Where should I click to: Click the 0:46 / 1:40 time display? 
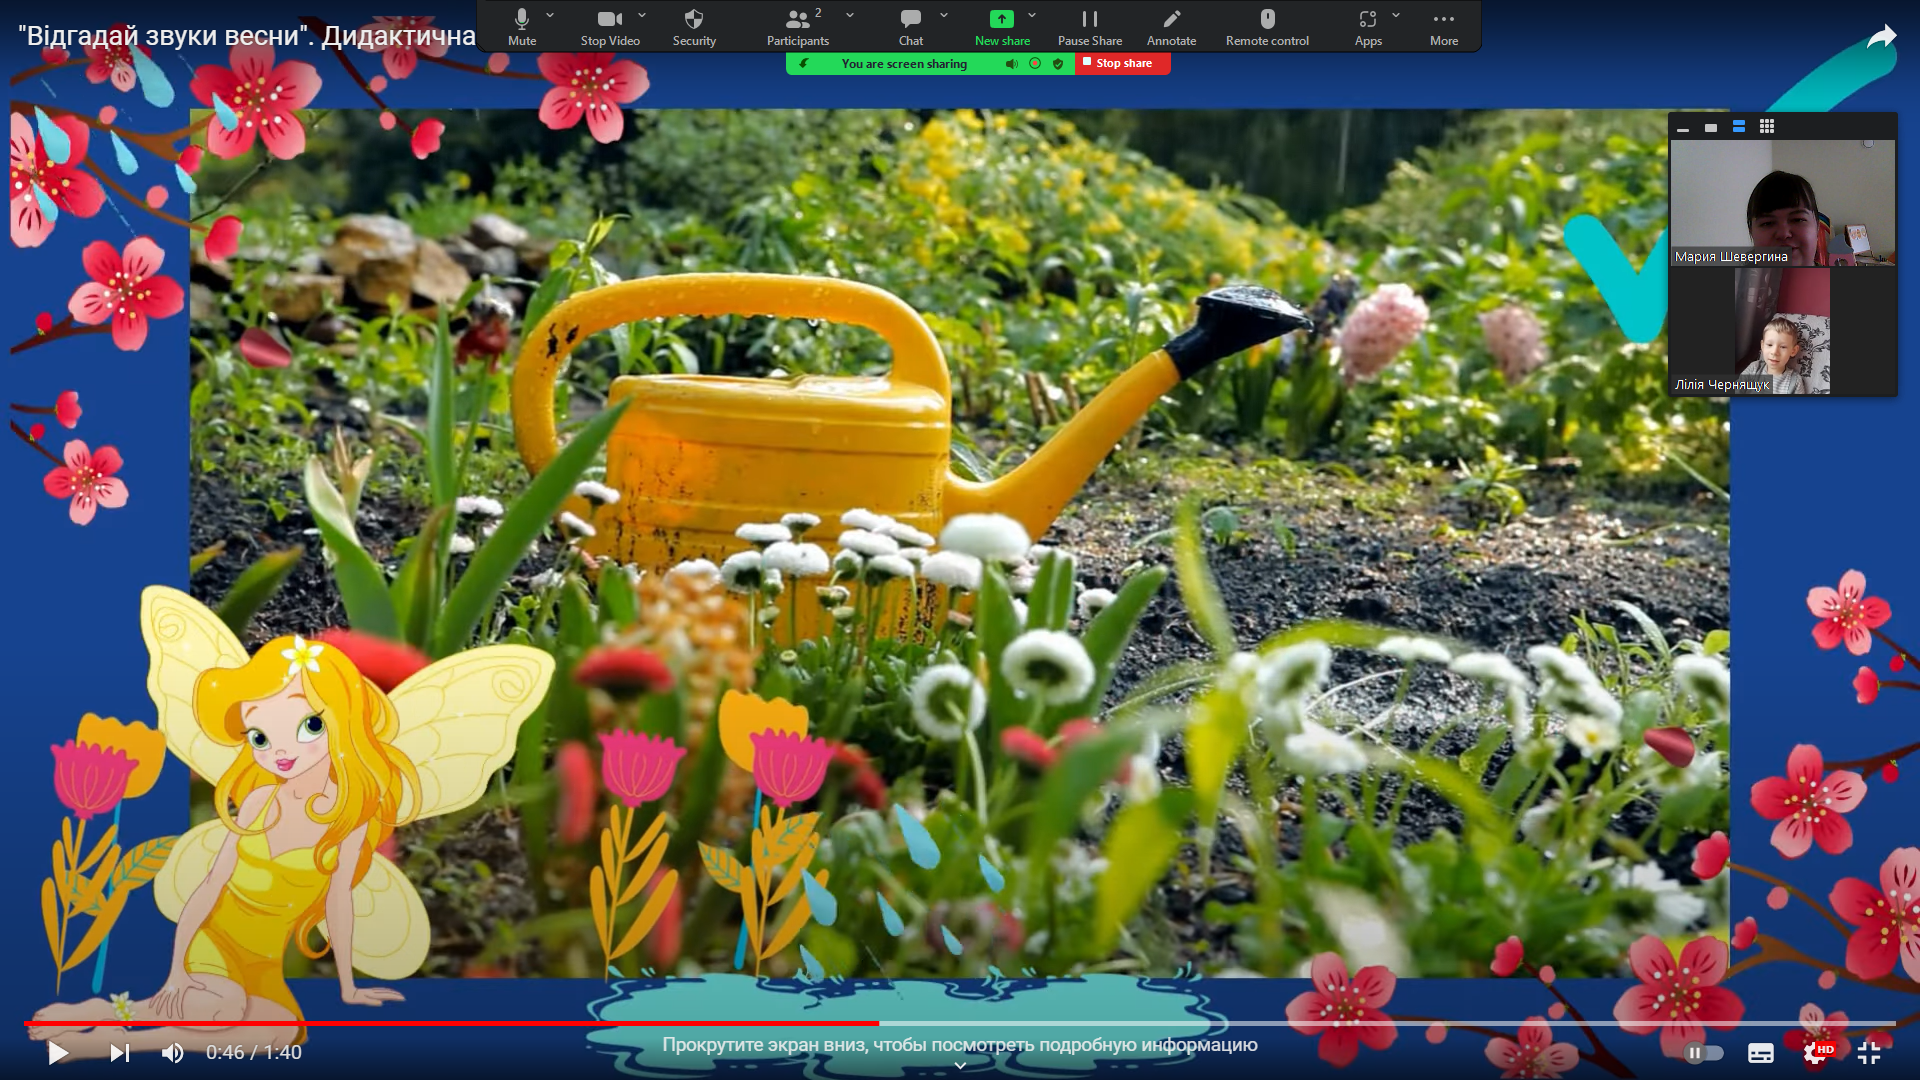(254, 1052)
